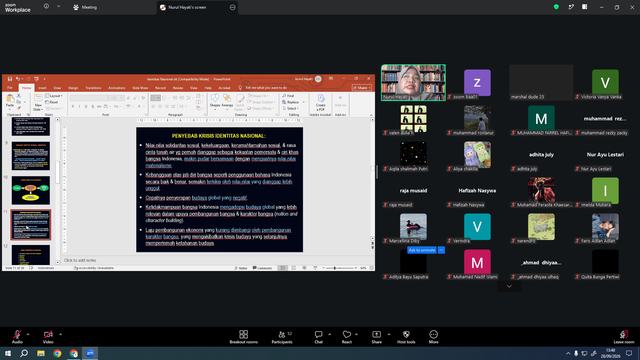Click Undo icon in PowerPoint title bar
This screenshot has height=360, width=640.
18,79
